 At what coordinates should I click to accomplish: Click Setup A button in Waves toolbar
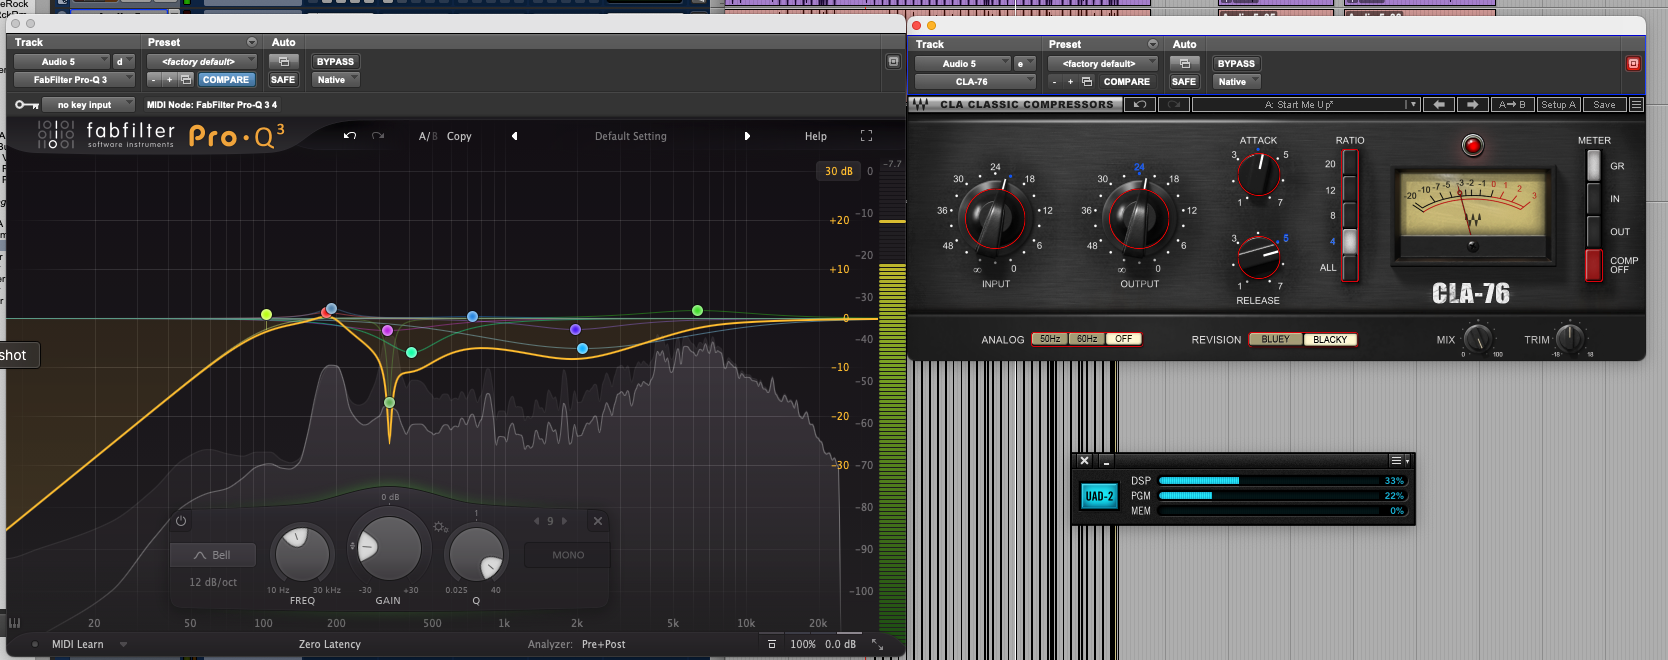1558,104
